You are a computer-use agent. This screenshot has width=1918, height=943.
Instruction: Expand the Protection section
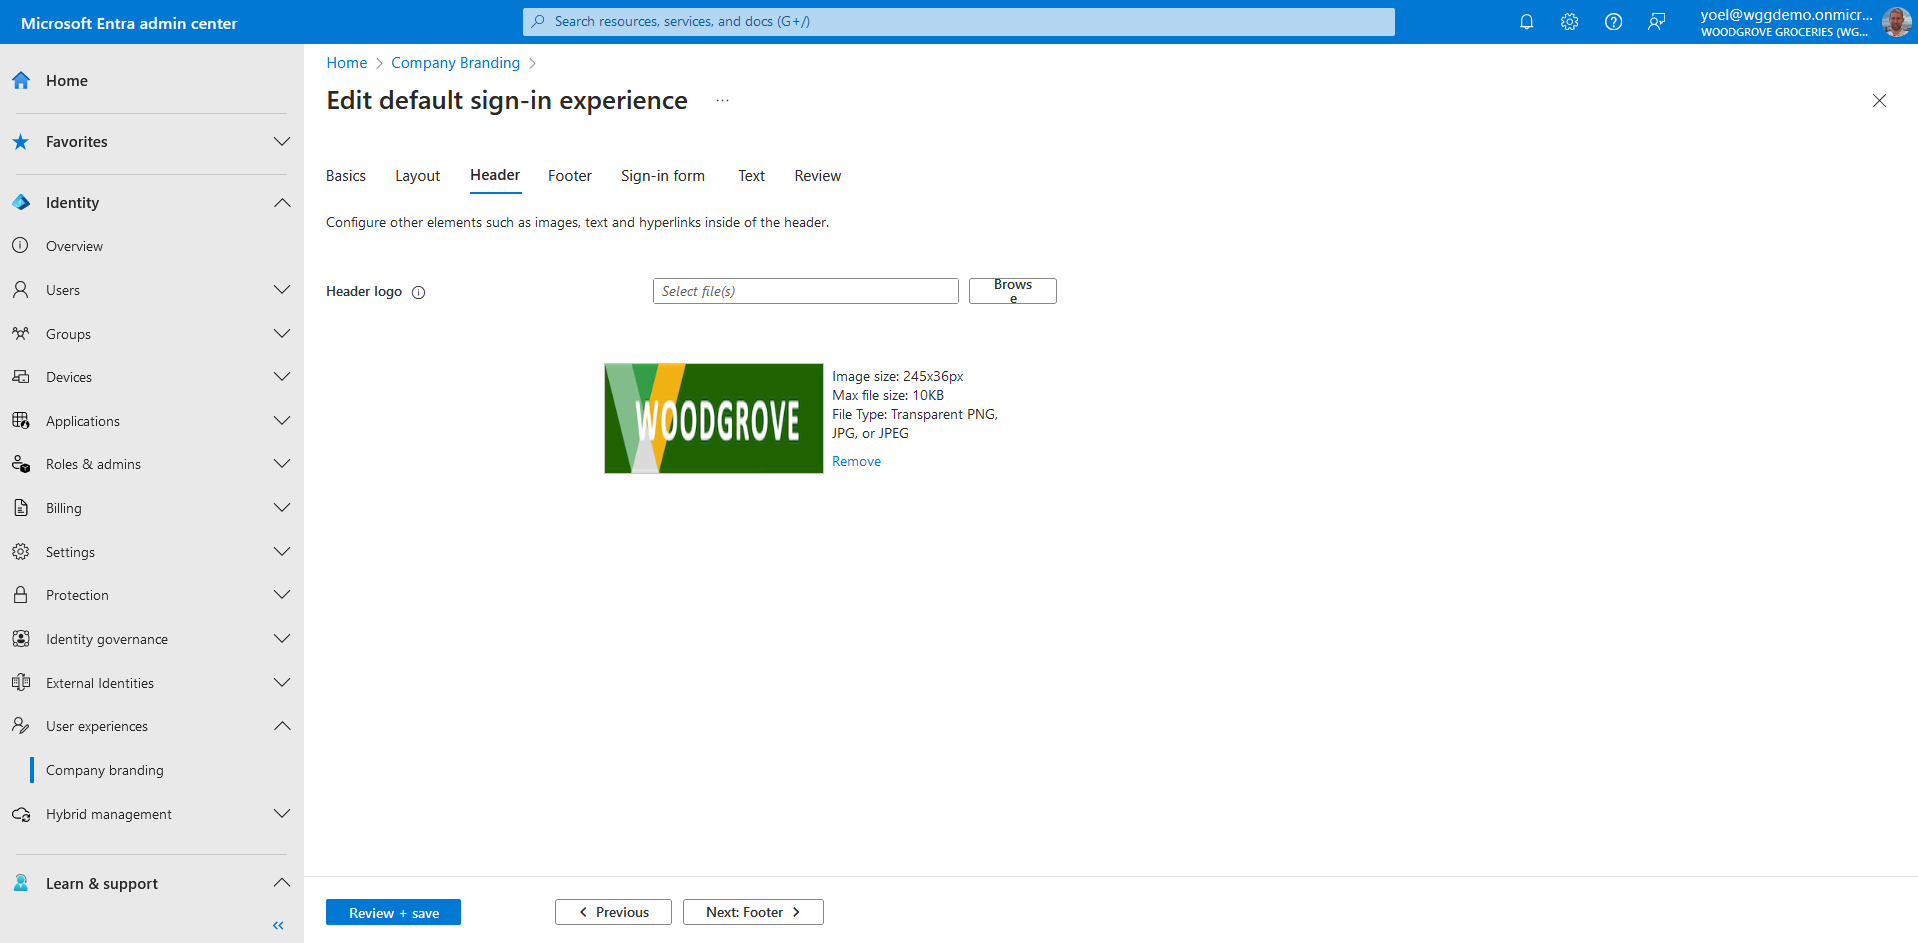pyautogui.click(x=282, y=595)
